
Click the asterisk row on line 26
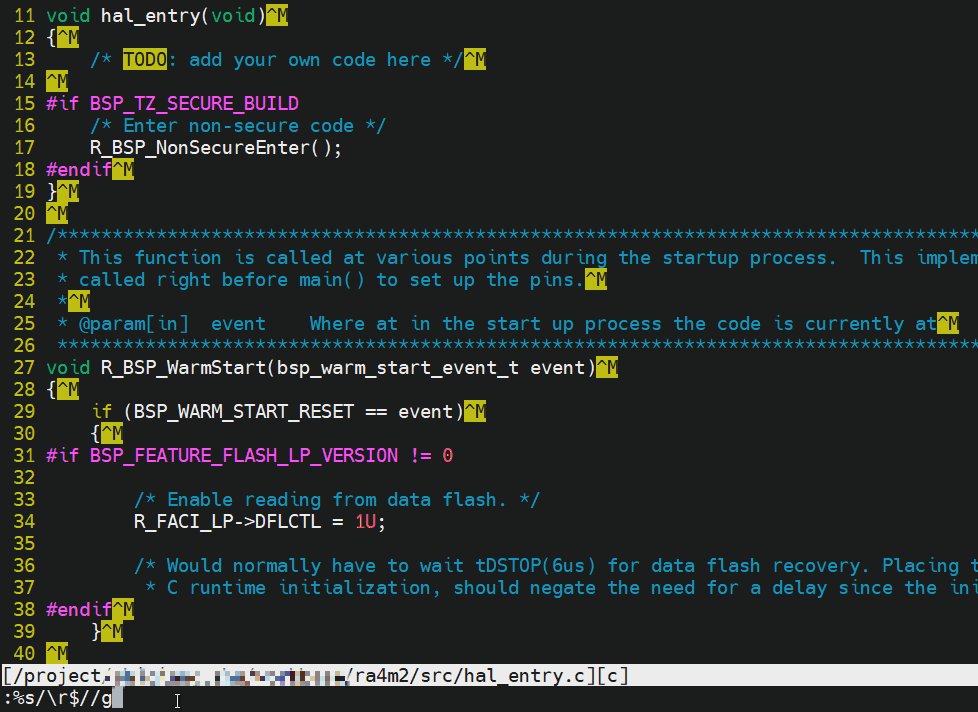(x=517, y=346)
